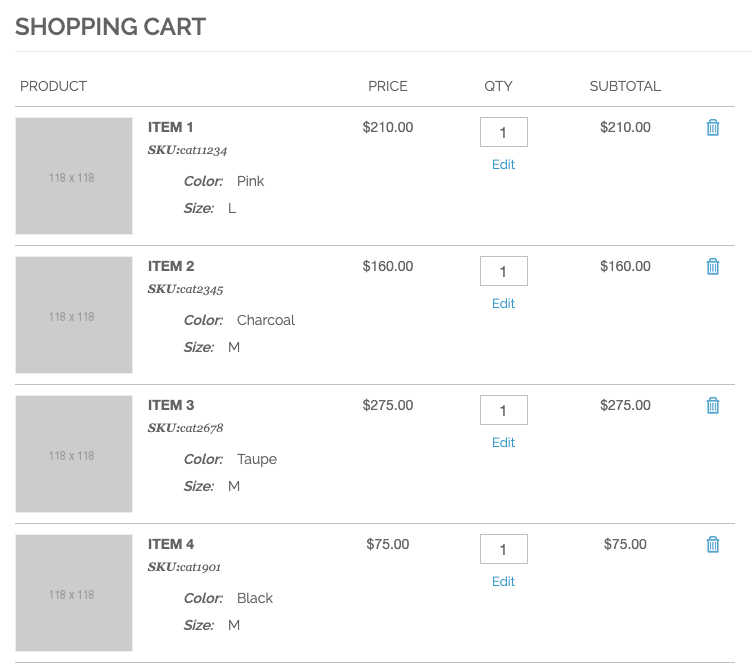
Task: Click the Item 2 product image
Action: [x=74, y=315]
